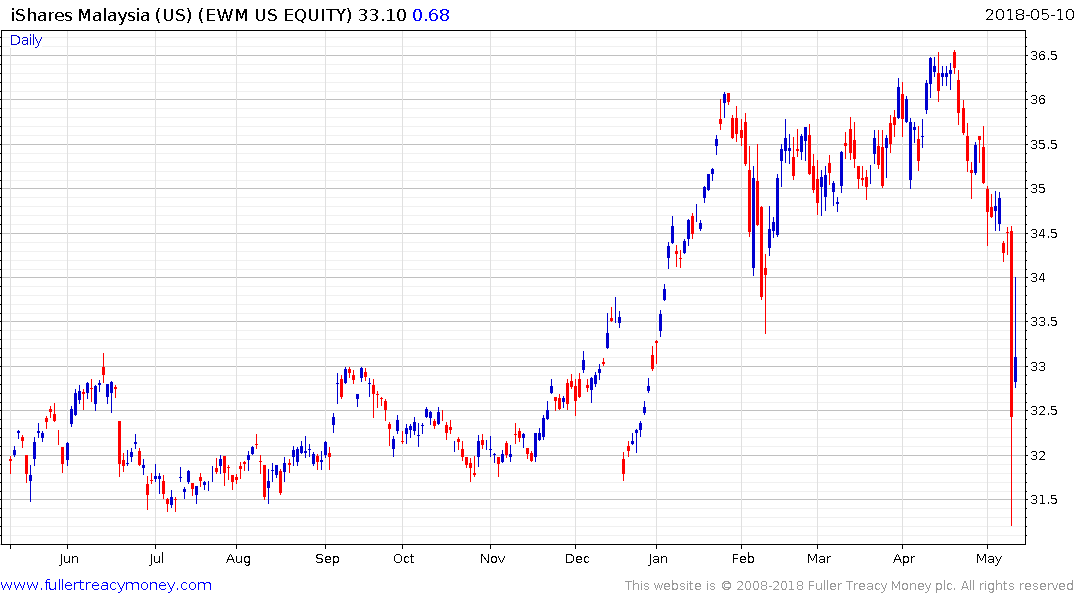The width and height of the screenshot is (1075, 600).
Task: Click the Jan label on time axis
Action: click(x=657, y=559)
